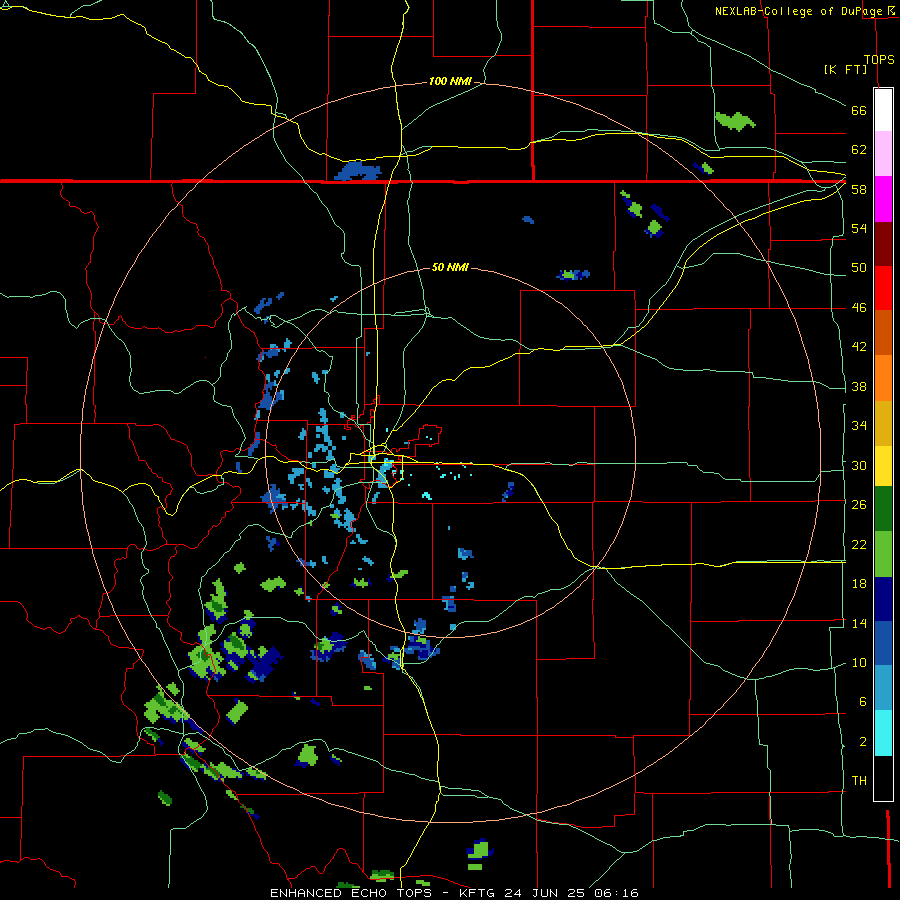Click the navy blue swatch between 18 and 14
Viewport: 900px width, 900px height.
tap(883, 599)
